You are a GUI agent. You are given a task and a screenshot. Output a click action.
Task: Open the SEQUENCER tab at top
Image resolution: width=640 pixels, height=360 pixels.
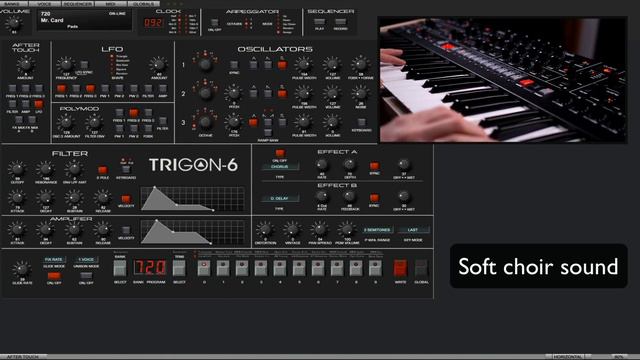tap(78, 4)
